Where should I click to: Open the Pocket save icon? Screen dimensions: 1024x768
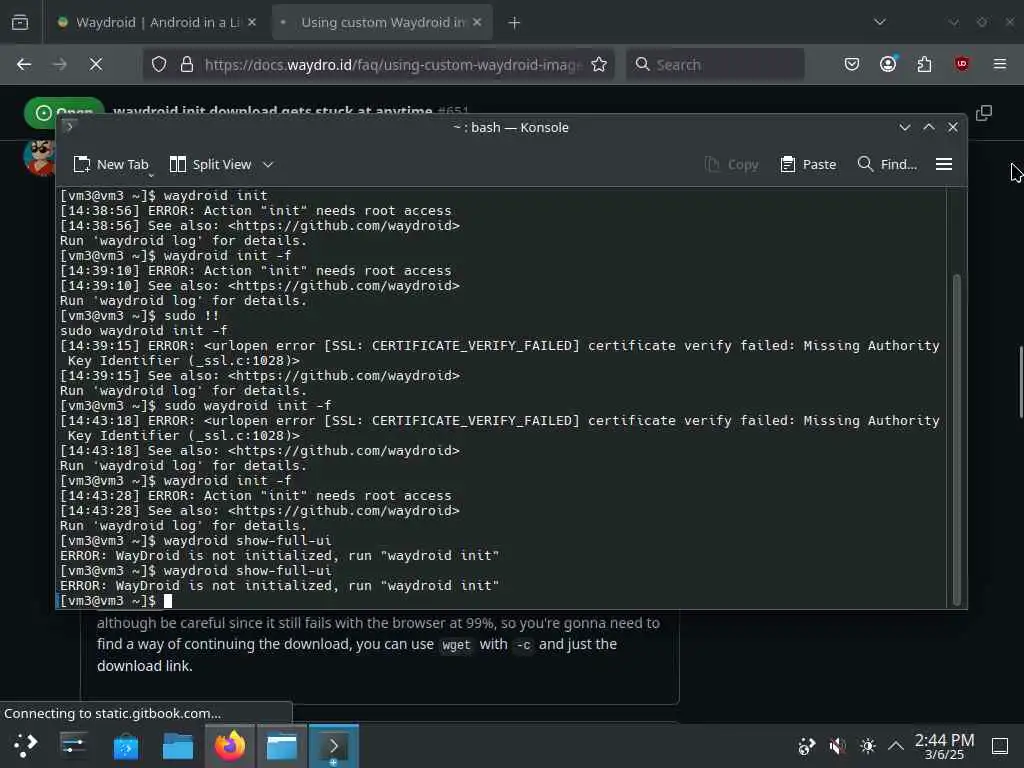tap(852, 64)
